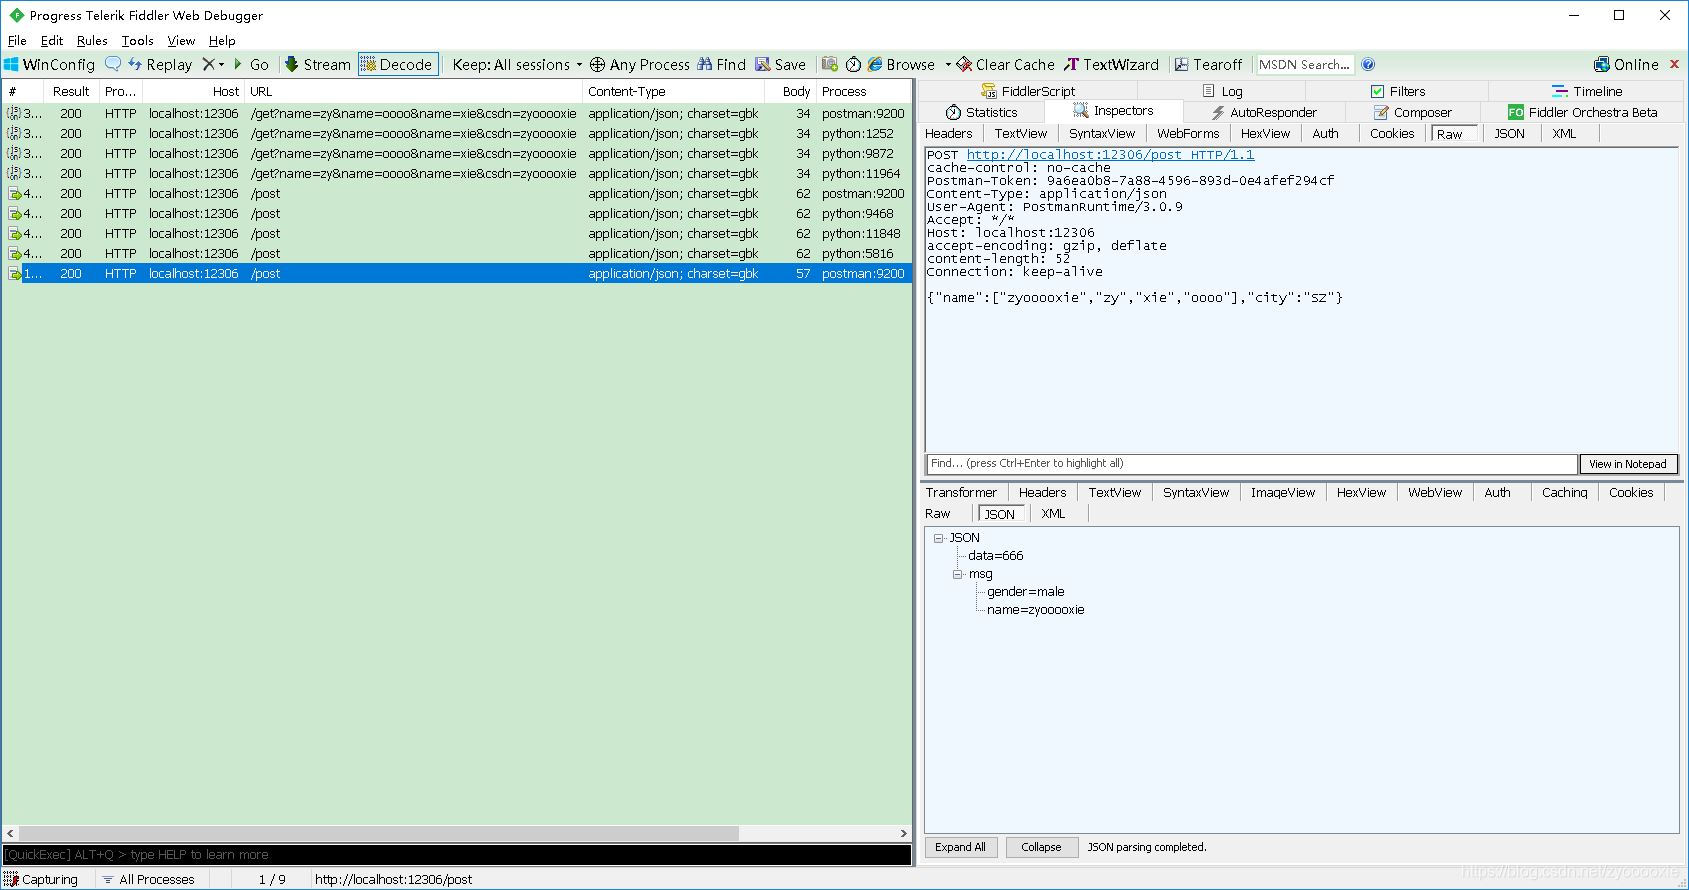1689x890 pixels.
Task: Open the help question-mark icon
Action: point(1368,64)
